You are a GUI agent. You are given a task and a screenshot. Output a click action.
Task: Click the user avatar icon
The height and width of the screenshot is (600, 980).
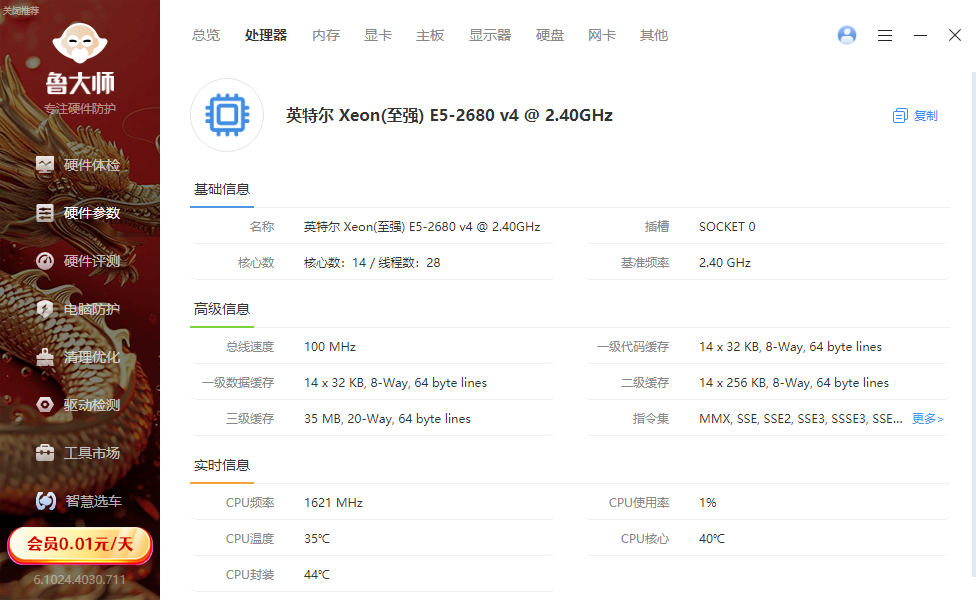pos(846,35)
